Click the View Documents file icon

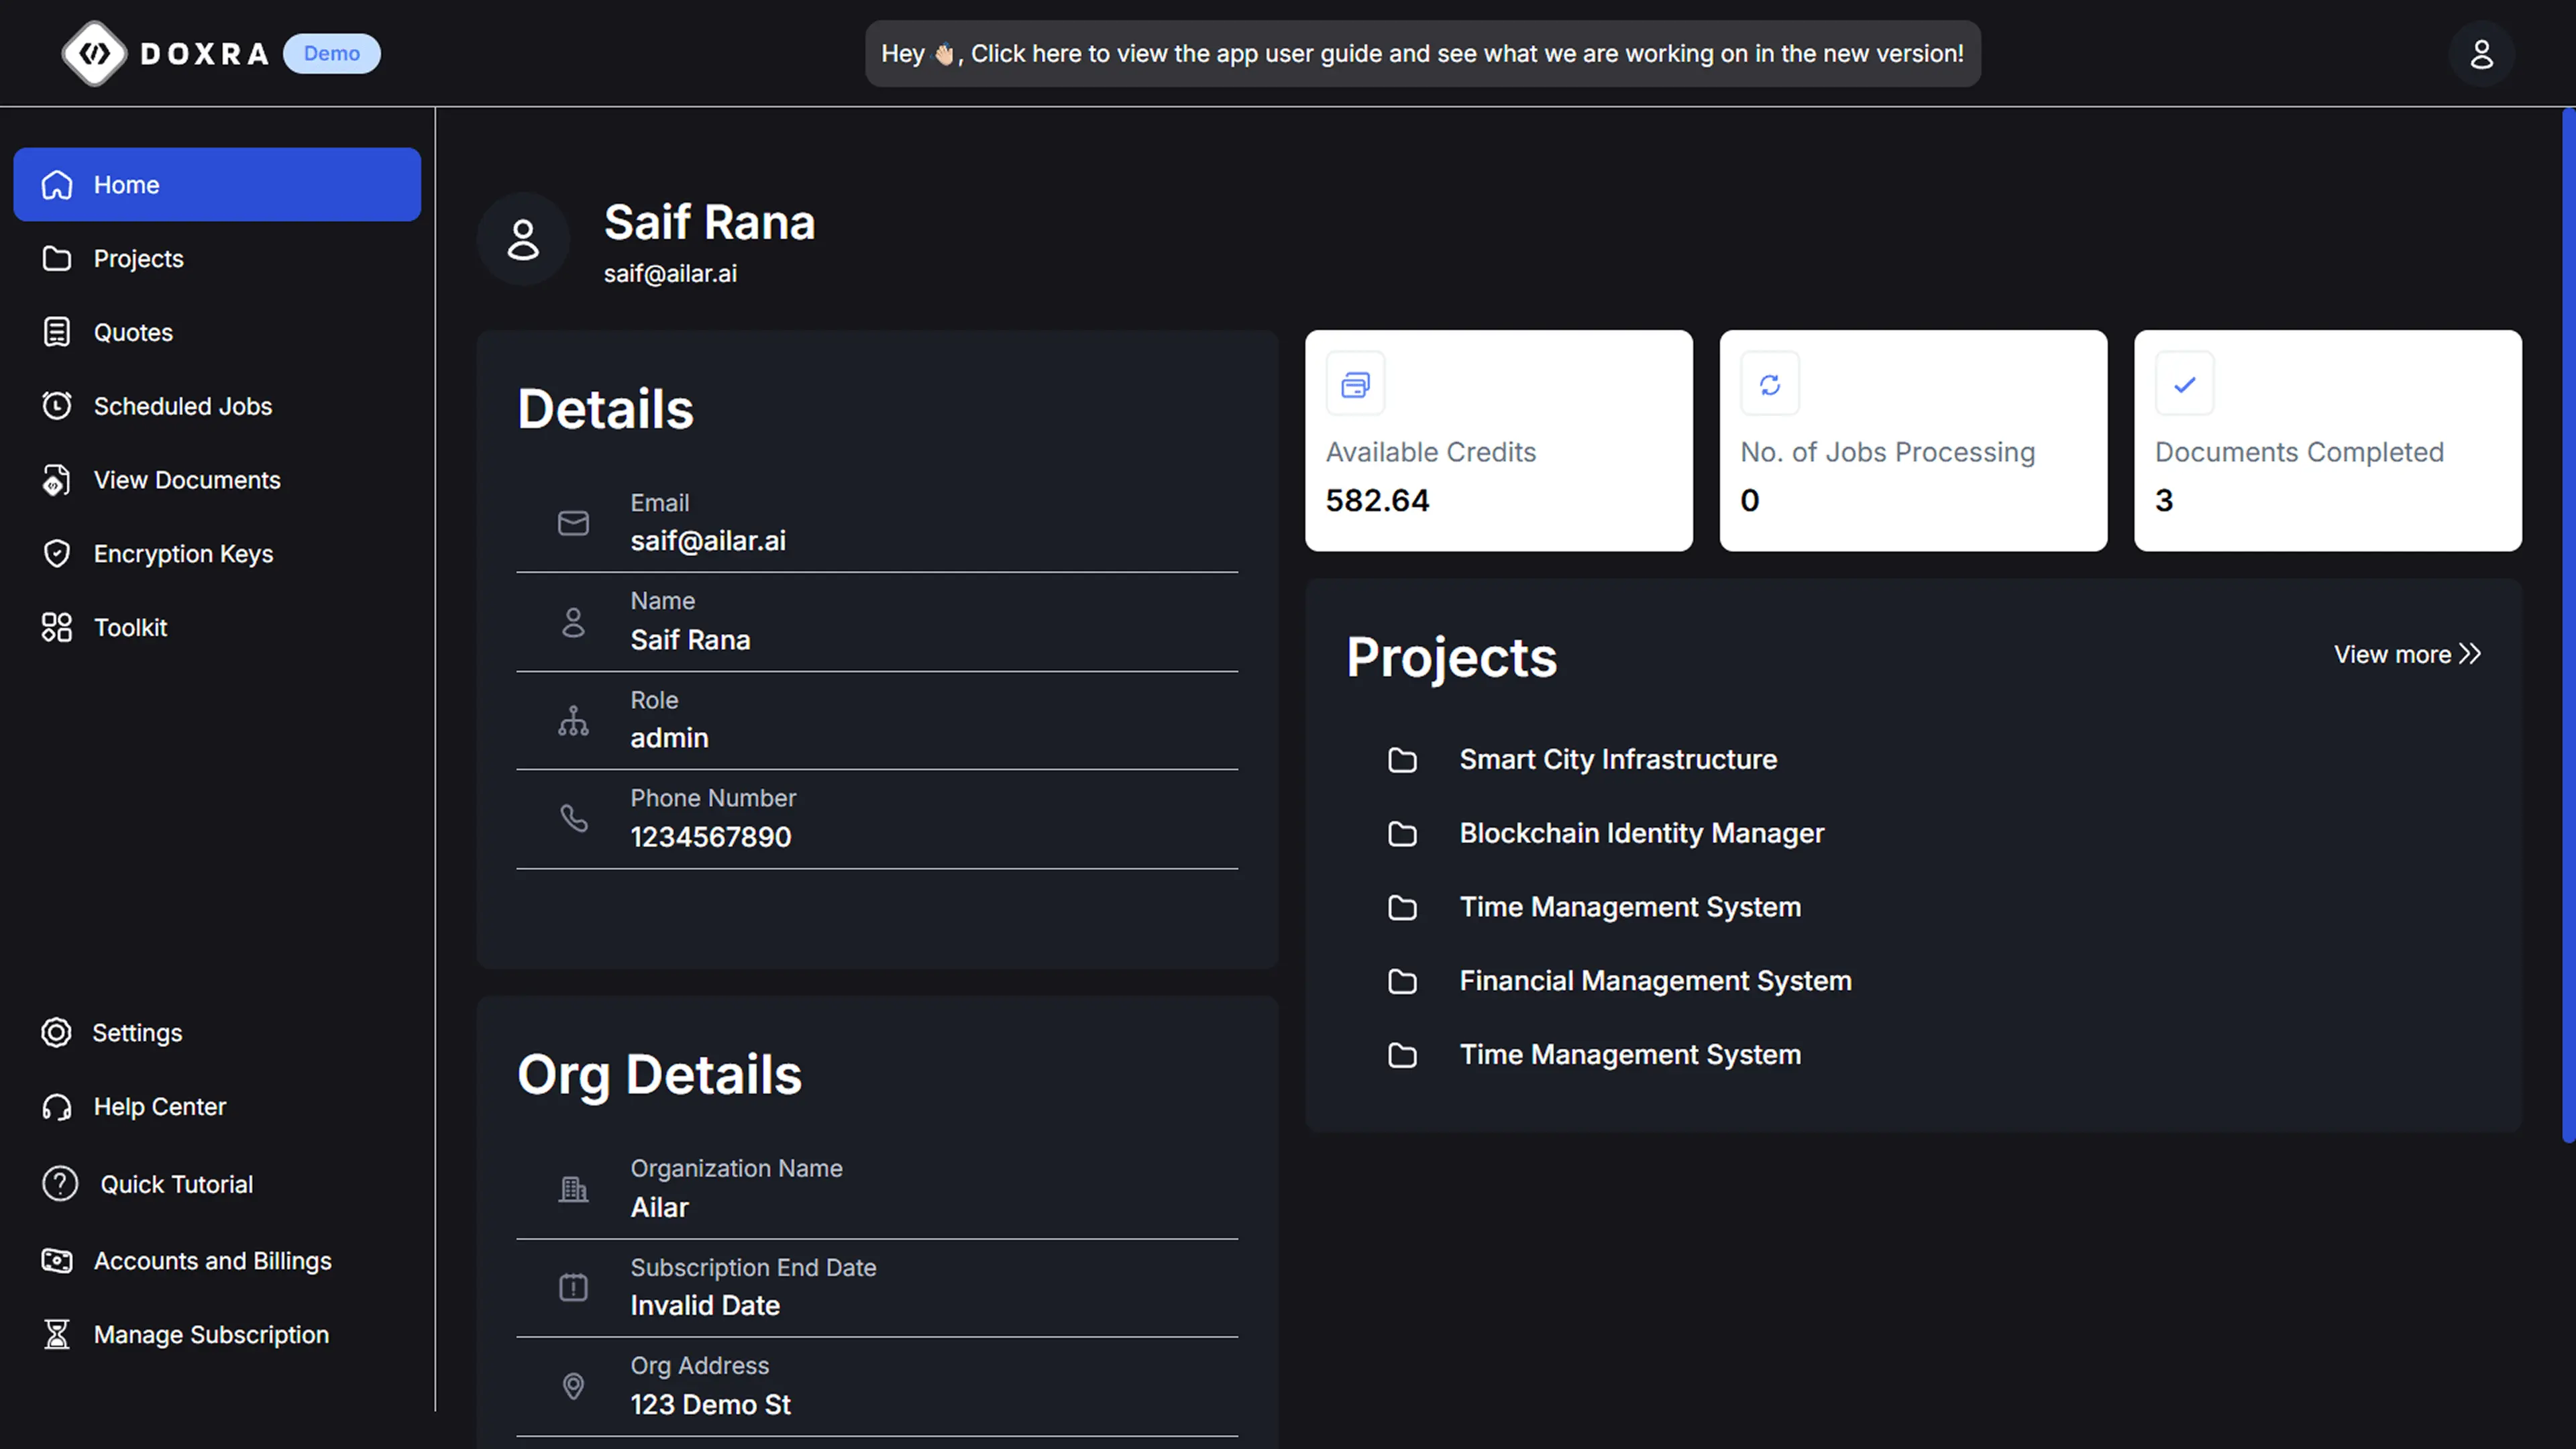(x=57, y=480)
